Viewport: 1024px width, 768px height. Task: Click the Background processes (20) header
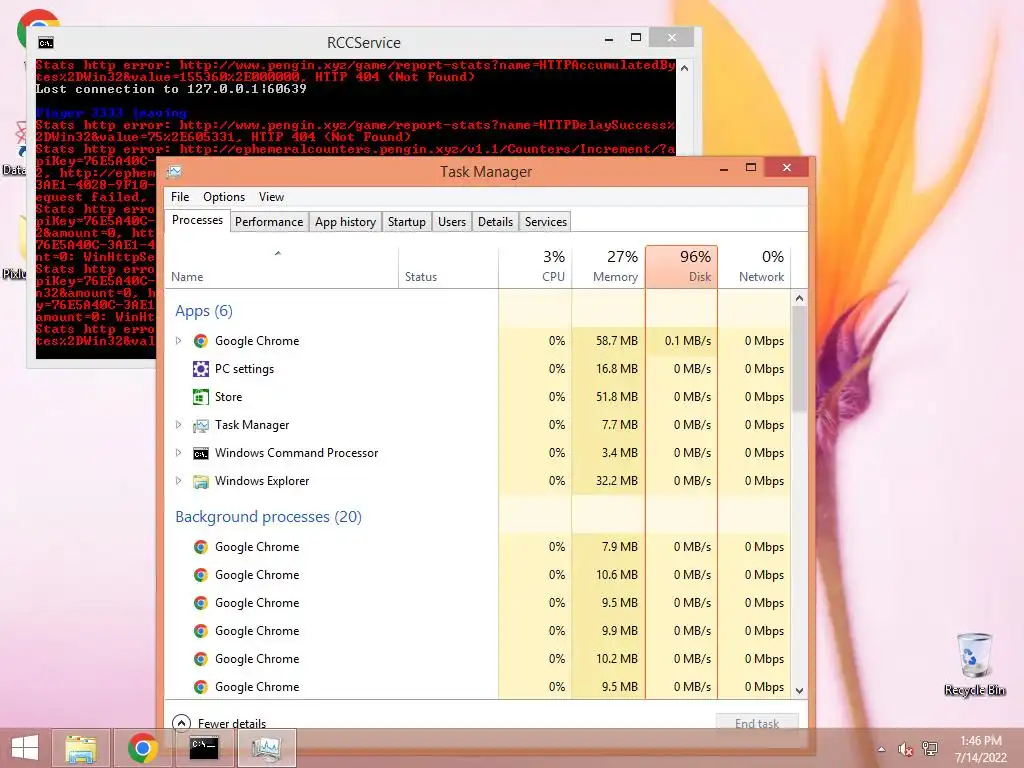268,517
